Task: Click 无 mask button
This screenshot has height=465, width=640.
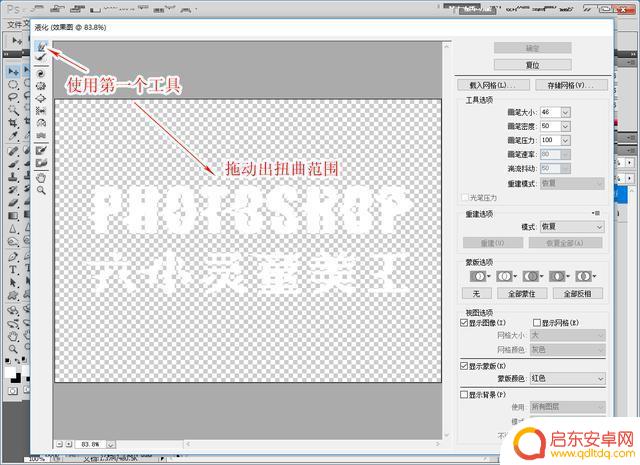Action: click(476, 293)
